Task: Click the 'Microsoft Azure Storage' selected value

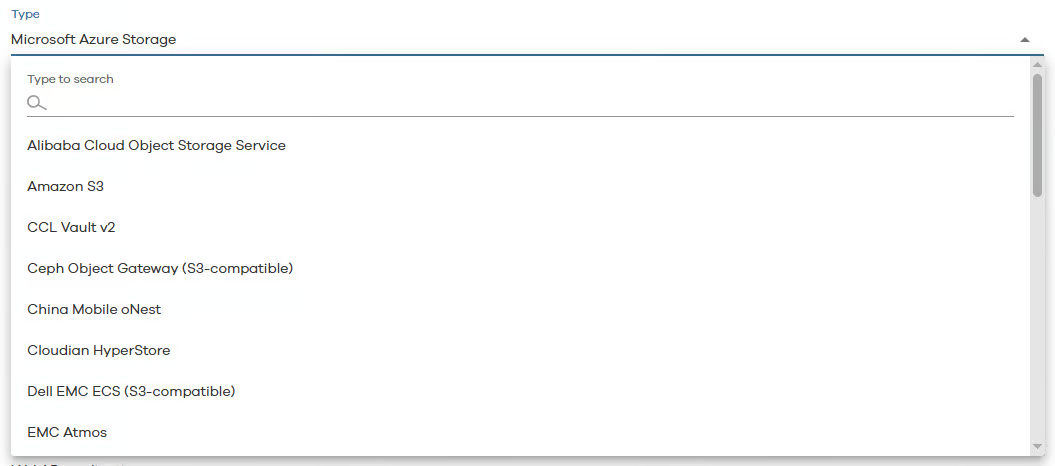Action: tap(93, 40)
